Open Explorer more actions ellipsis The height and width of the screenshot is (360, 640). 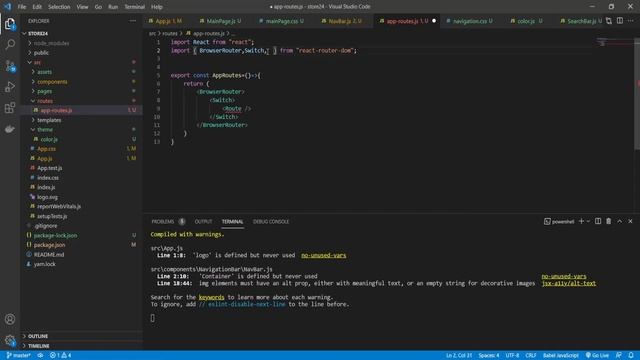(133, 21)
